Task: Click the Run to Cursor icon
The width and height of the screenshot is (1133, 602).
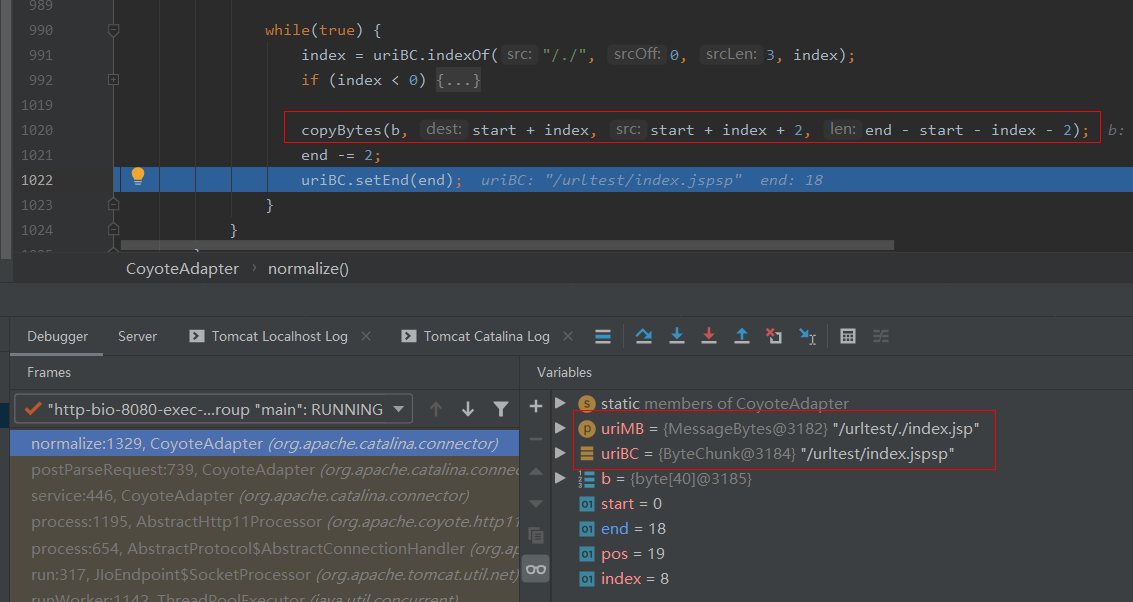Action: (x=806, y=336)
